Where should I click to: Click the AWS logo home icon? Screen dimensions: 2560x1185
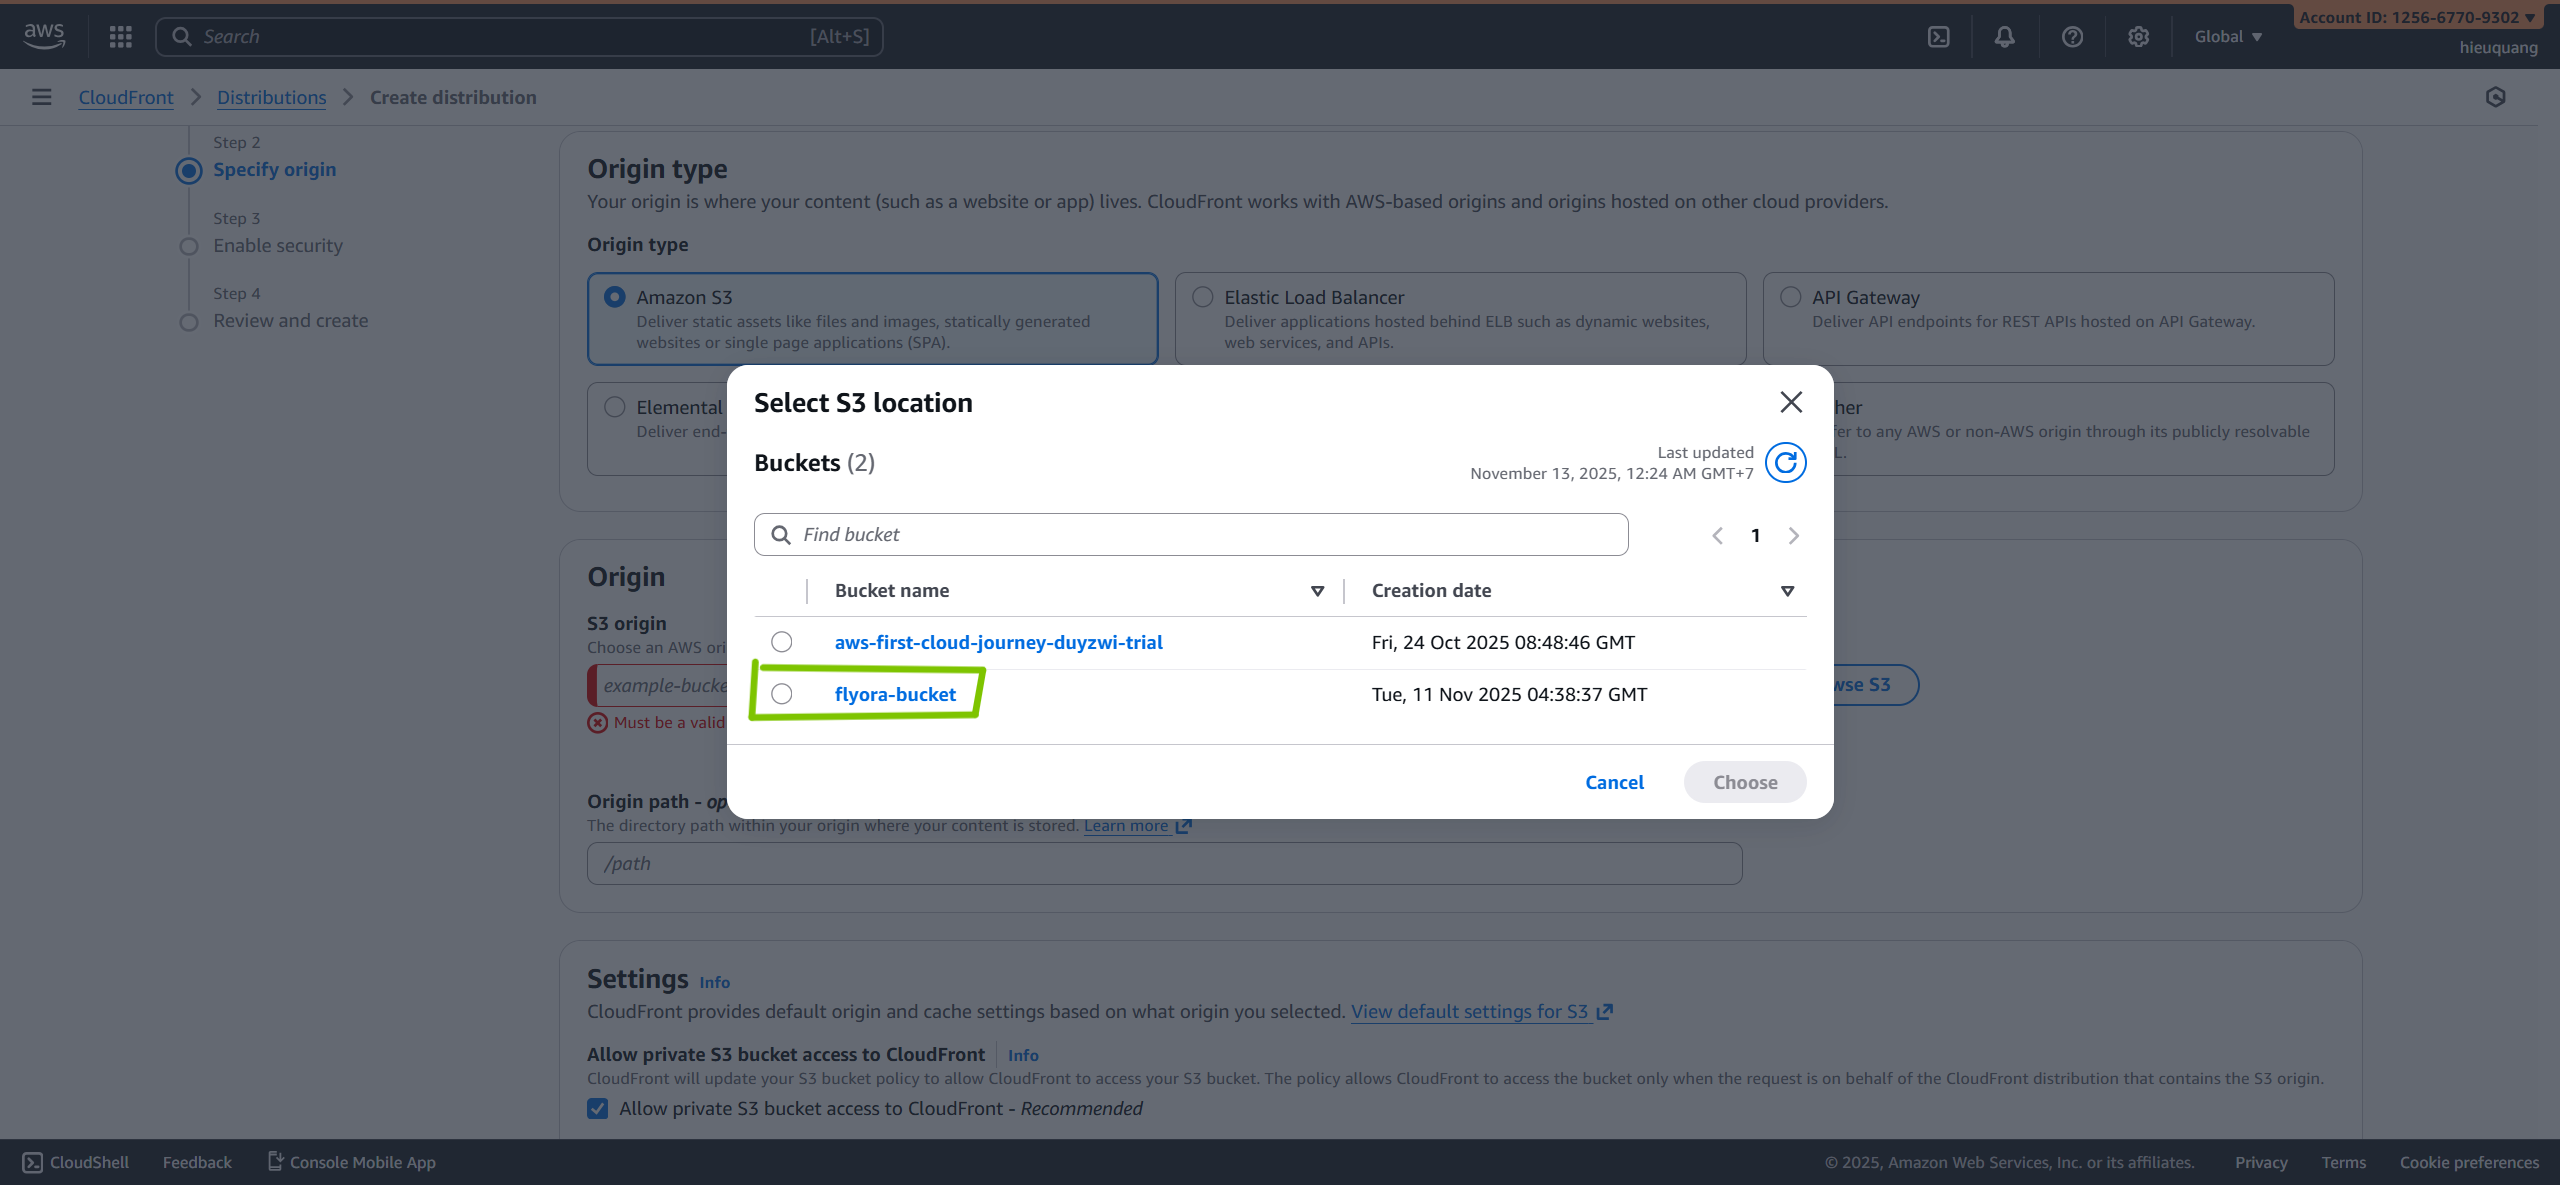click(x=44, y=36)
